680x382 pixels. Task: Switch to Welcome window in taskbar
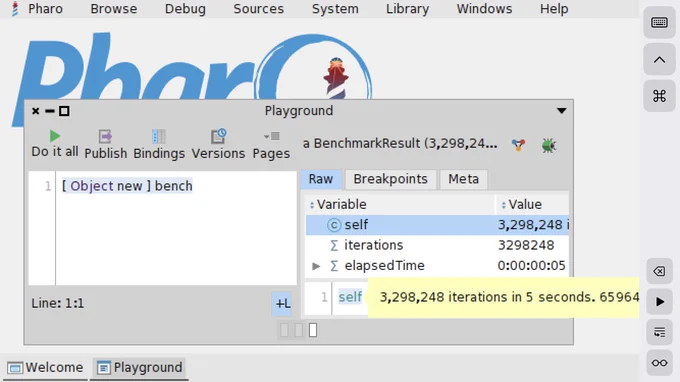click(x=46, y=368)
